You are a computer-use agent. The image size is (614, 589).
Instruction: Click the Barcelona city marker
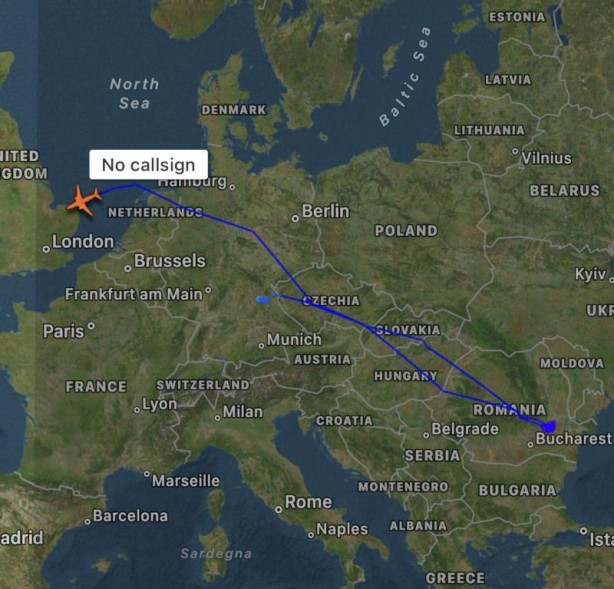[87, 522]
